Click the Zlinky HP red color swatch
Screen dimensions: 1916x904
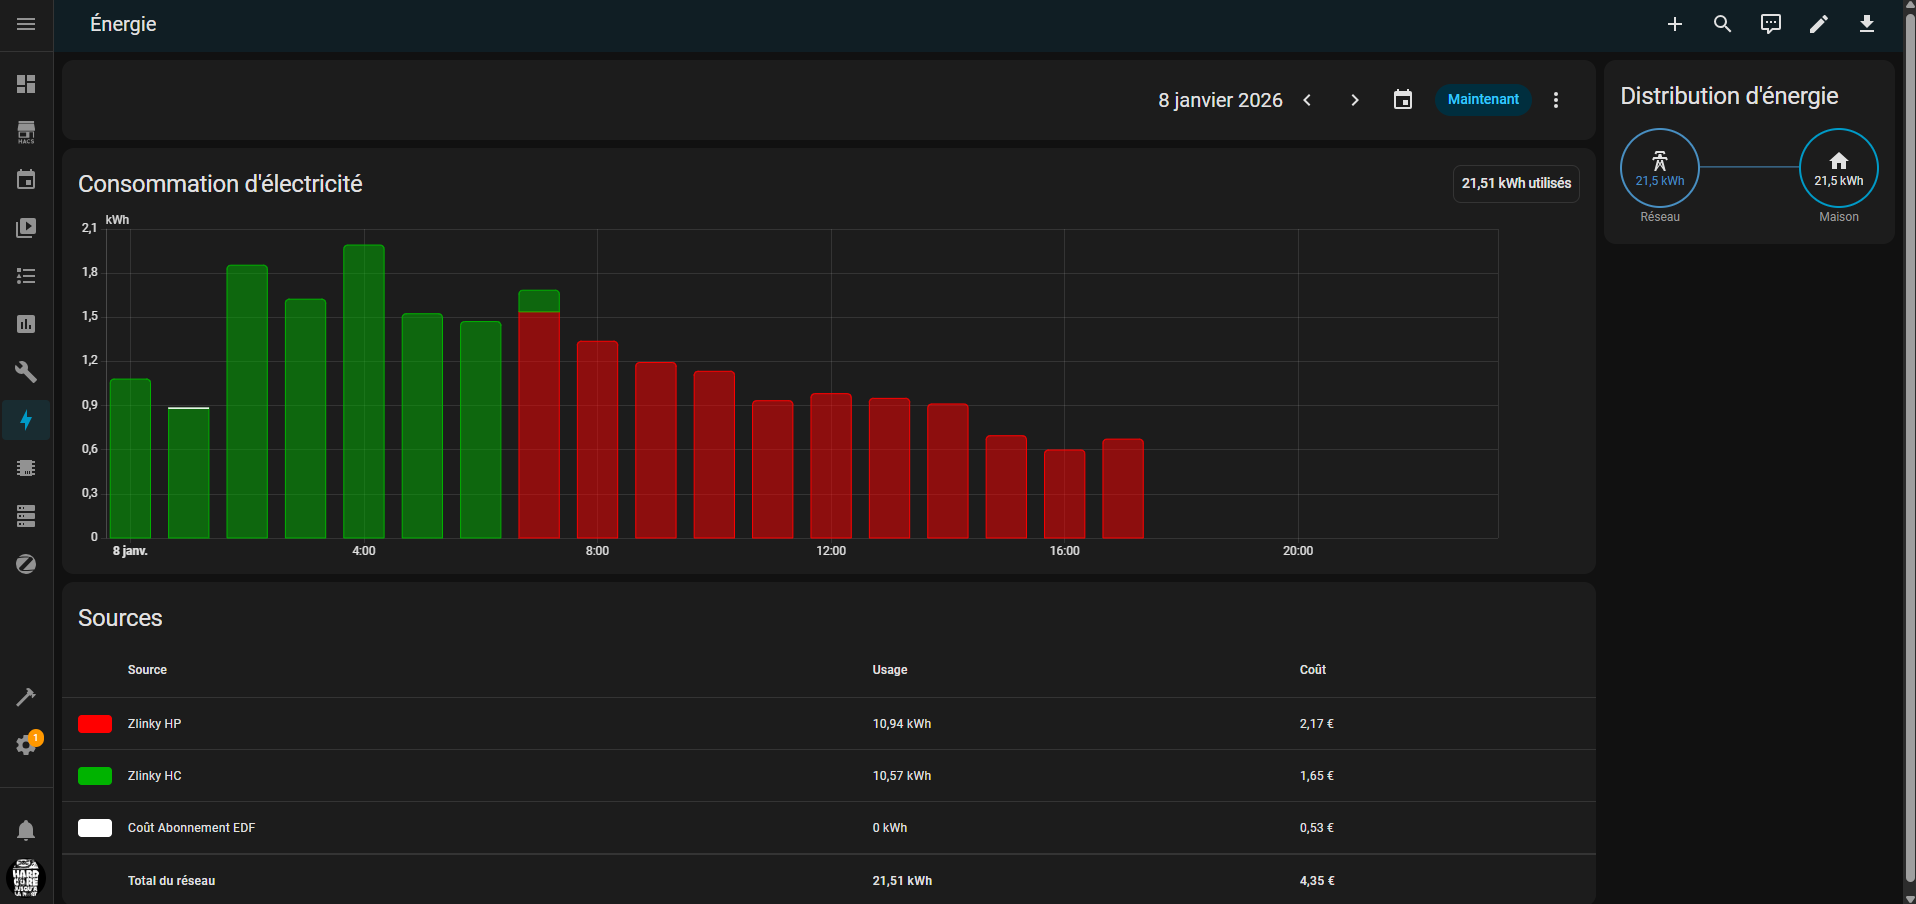(x=95, y=724)
